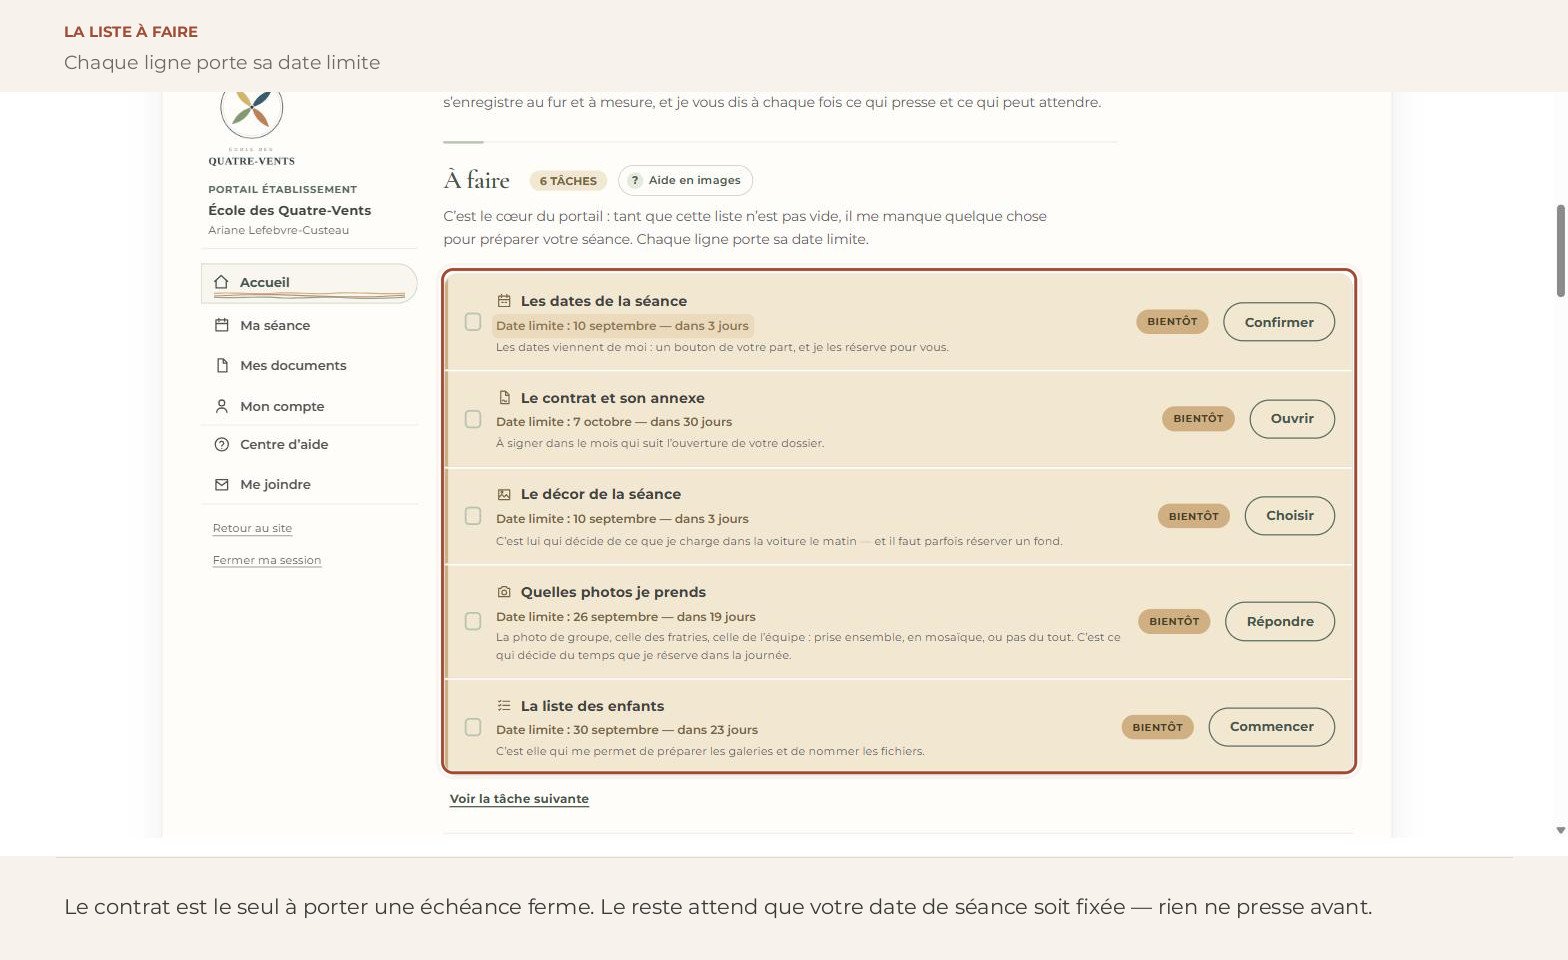Open the Aide en images help button
Image resolution: width=1568 pixels, height=960 pixels.
click(685, 180)
